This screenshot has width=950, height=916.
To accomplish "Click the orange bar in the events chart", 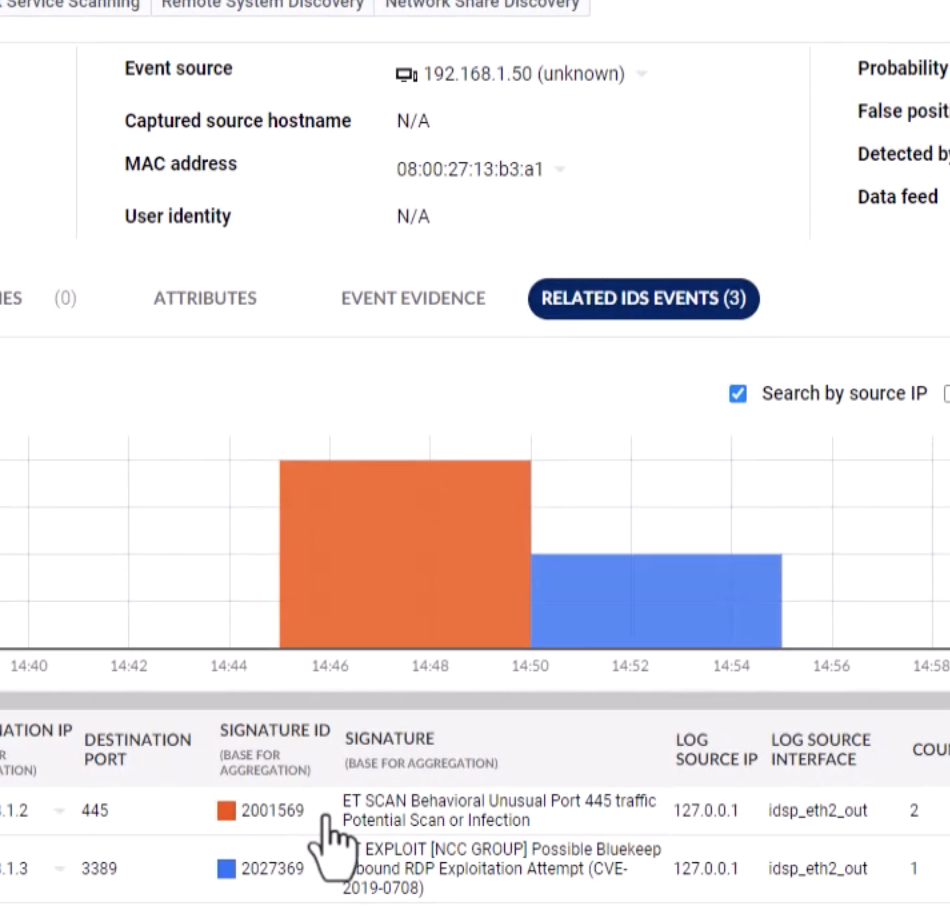I will (405, 553).
